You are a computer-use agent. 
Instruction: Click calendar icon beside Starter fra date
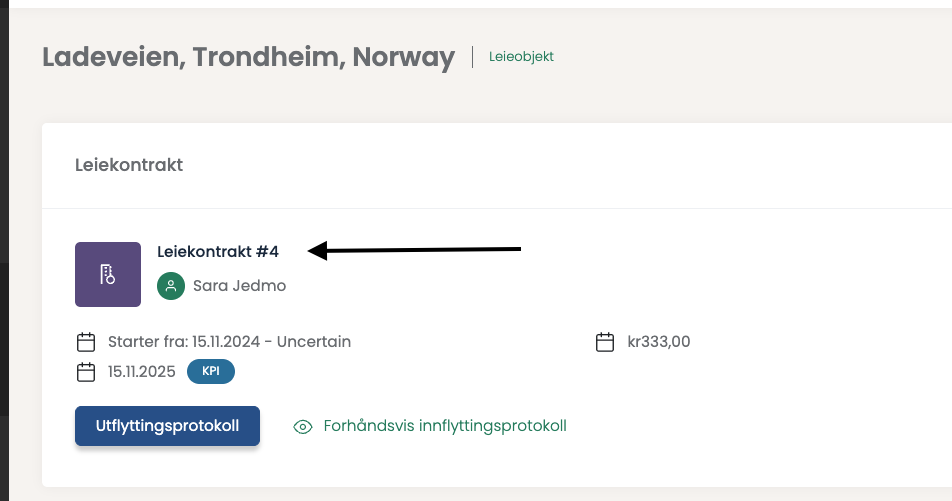(x=86, y=342)
